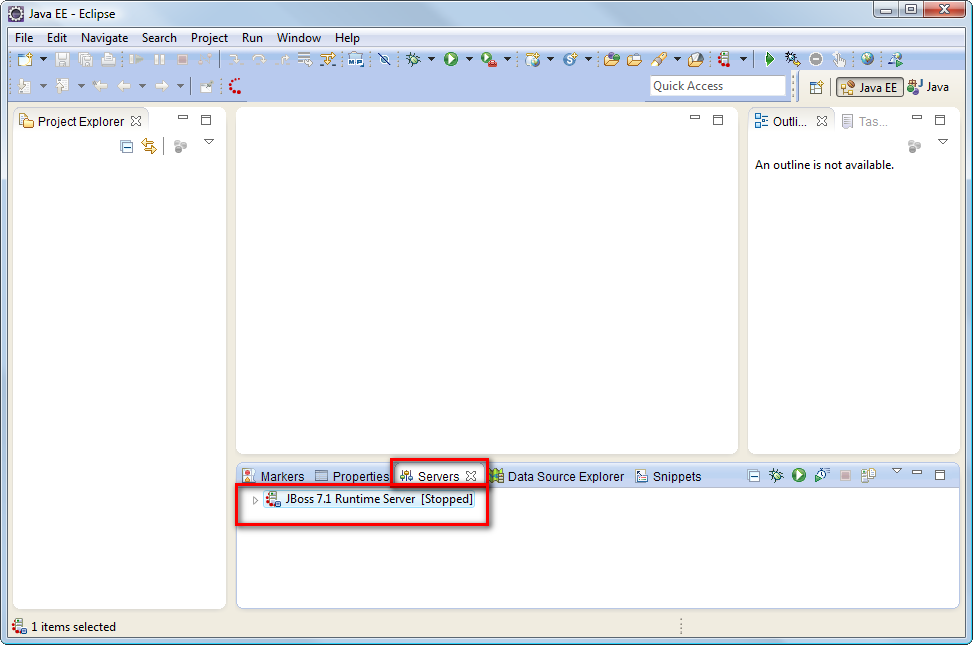Click the Last Edit Location icon

pyautogui.click(x=101, y=86)
